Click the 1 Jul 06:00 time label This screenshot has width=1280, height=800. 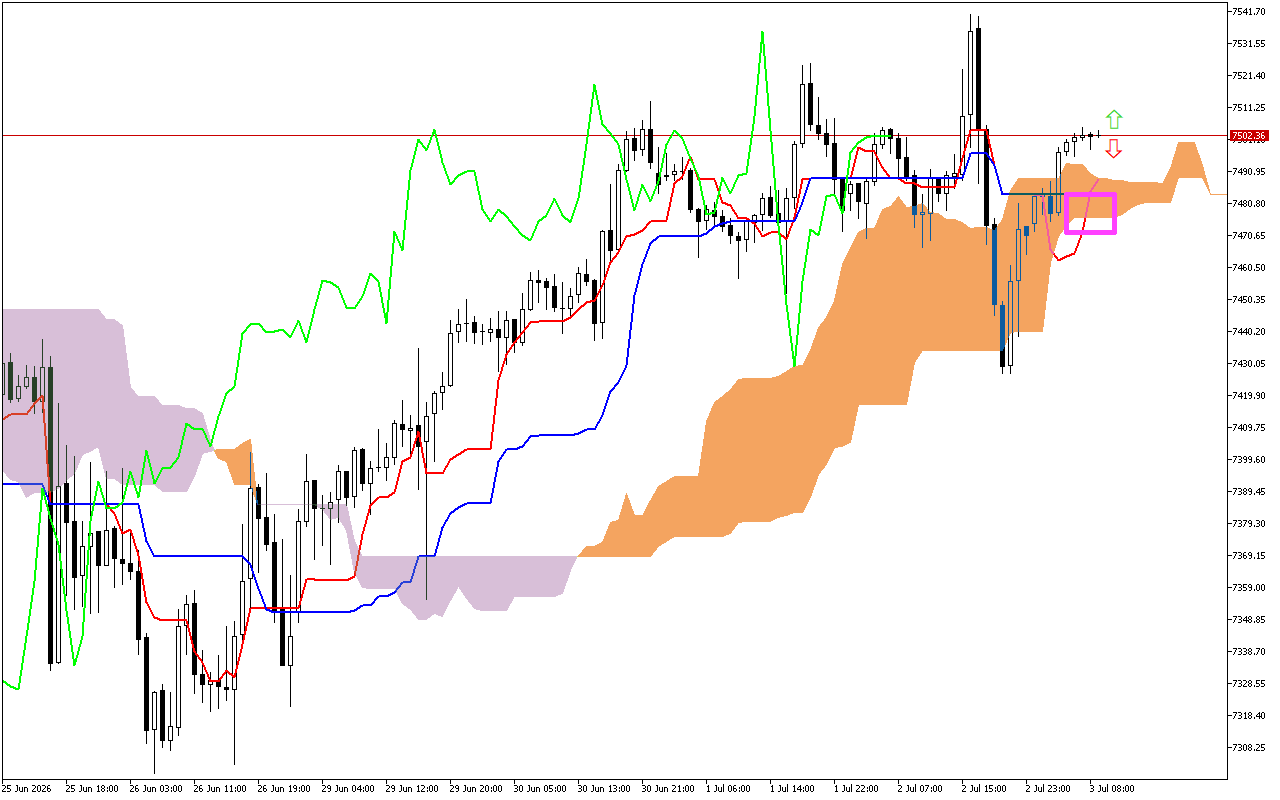tap(728, 788)
